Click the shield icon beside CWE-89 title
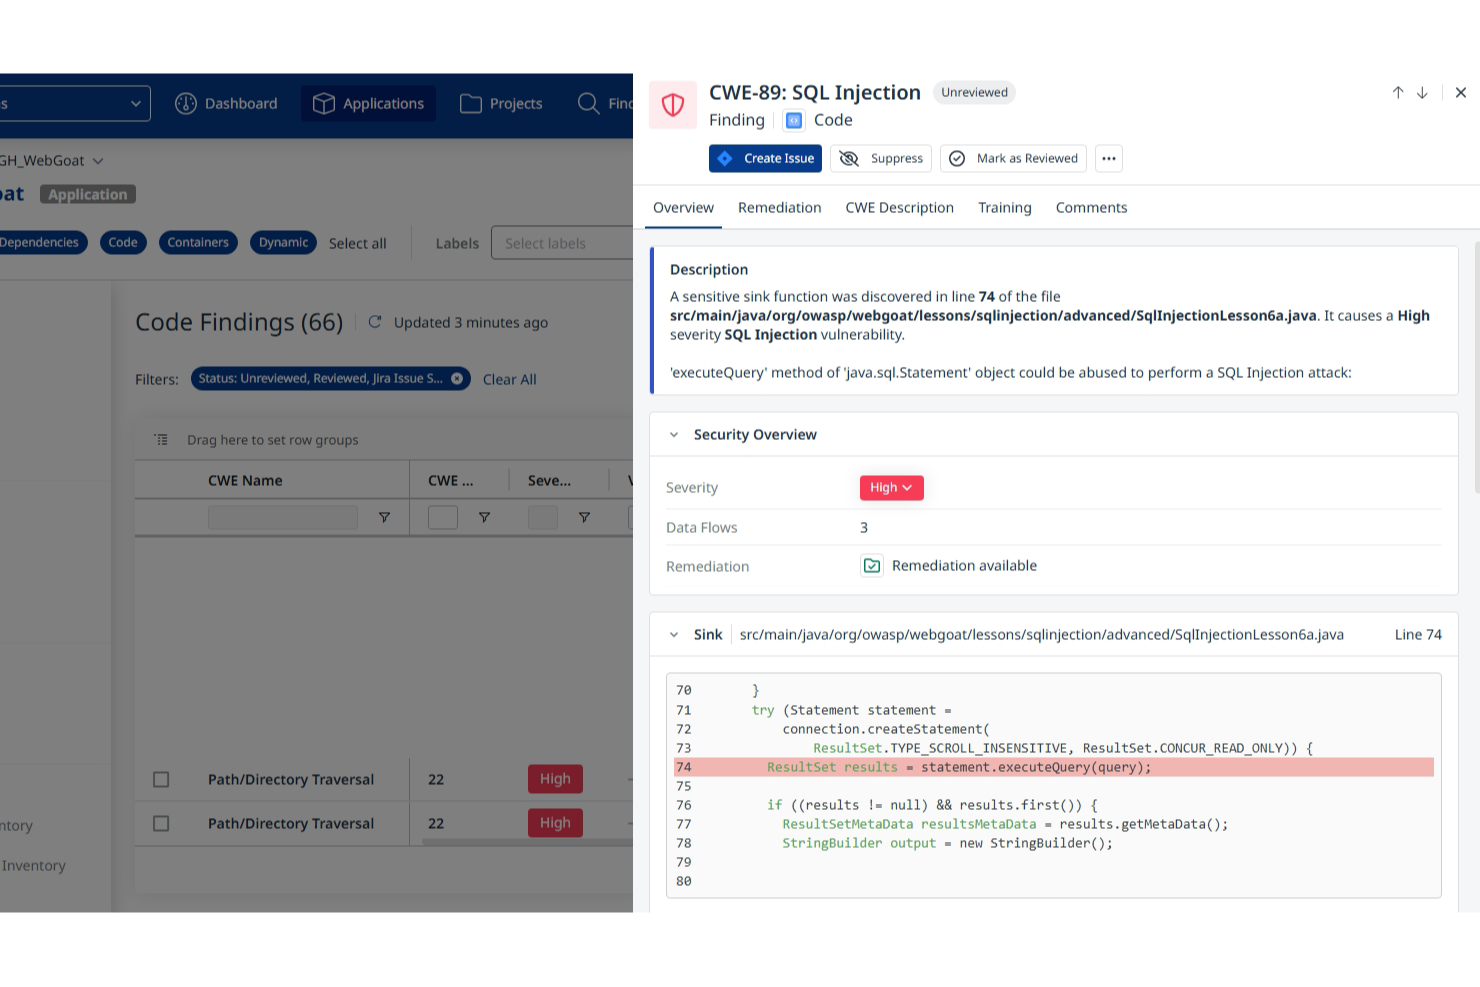 (x=672, y=104)
